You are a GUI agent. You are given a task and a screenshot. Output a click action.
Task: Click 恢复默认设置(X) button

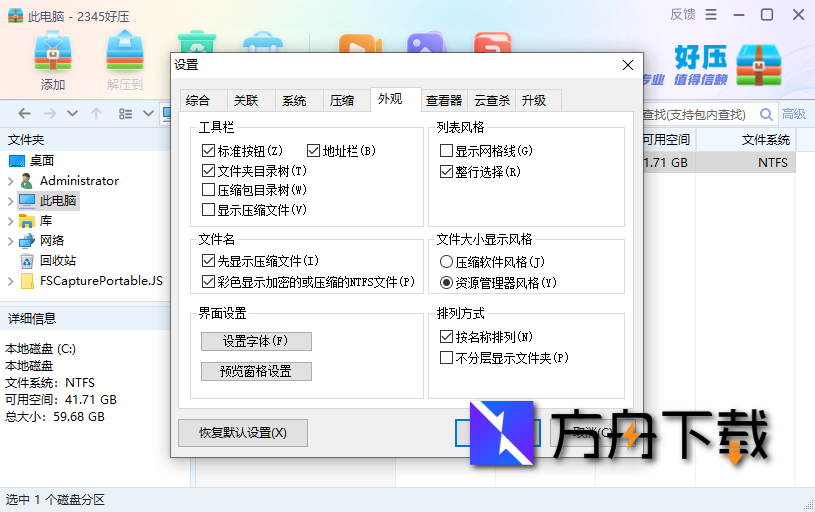(243, 433)
